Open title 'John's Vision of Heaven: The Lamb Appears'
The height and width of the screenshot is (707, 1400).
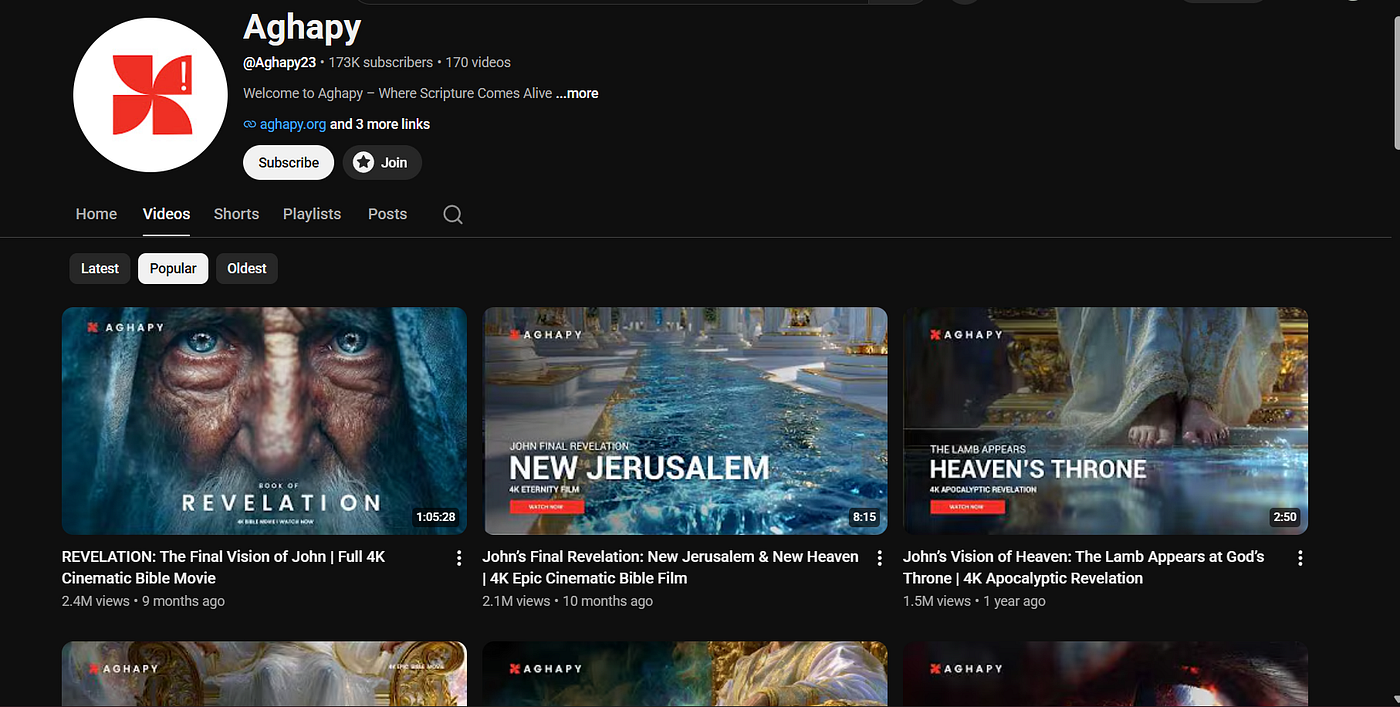[x=1084, y=567]
